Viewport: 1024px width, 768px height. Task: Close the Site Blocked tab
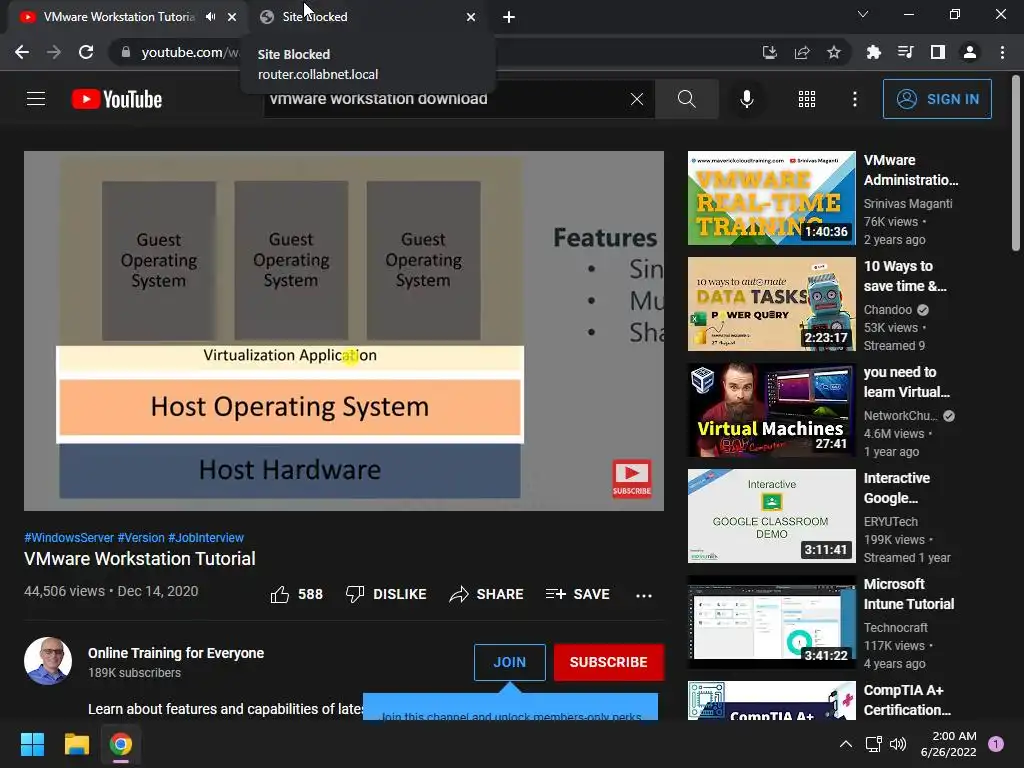(x=471, y=17)
